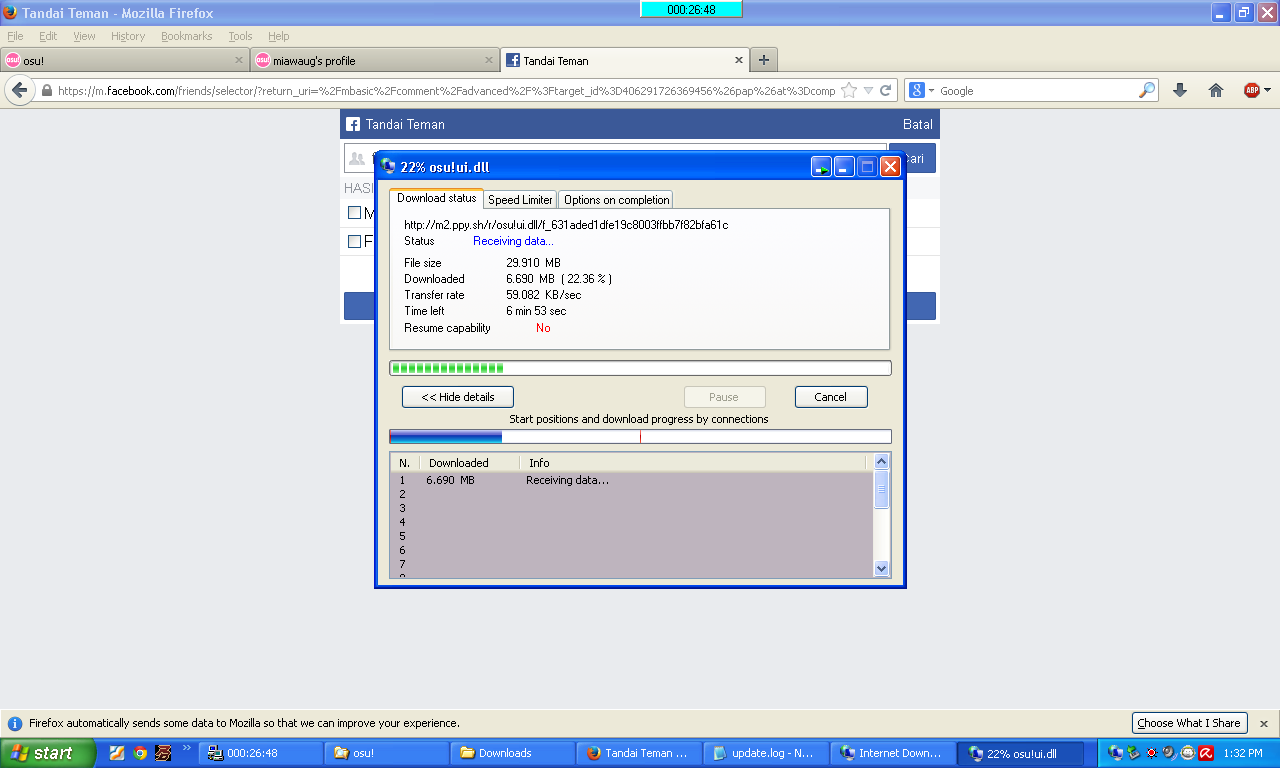This screenshot has height=768, width=1280.
Task: Open the search engine dropdown arrow next to Google
Action: (x=931, y=90)
